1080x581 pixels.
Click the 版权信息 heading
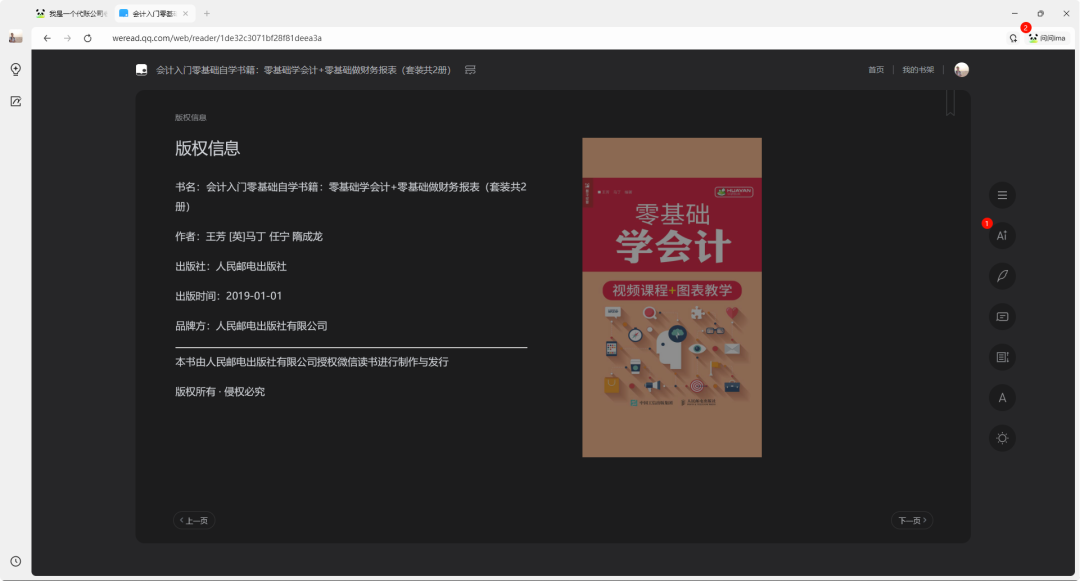coord(207,148)
